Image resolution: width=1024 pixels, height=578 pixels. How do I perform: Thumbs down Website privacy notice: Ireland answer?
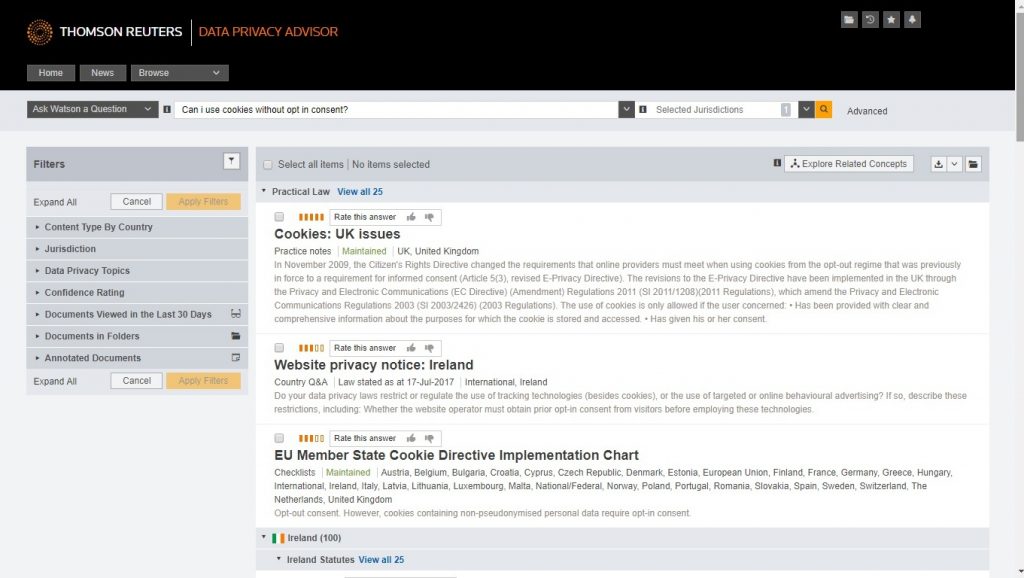(429, 349)
